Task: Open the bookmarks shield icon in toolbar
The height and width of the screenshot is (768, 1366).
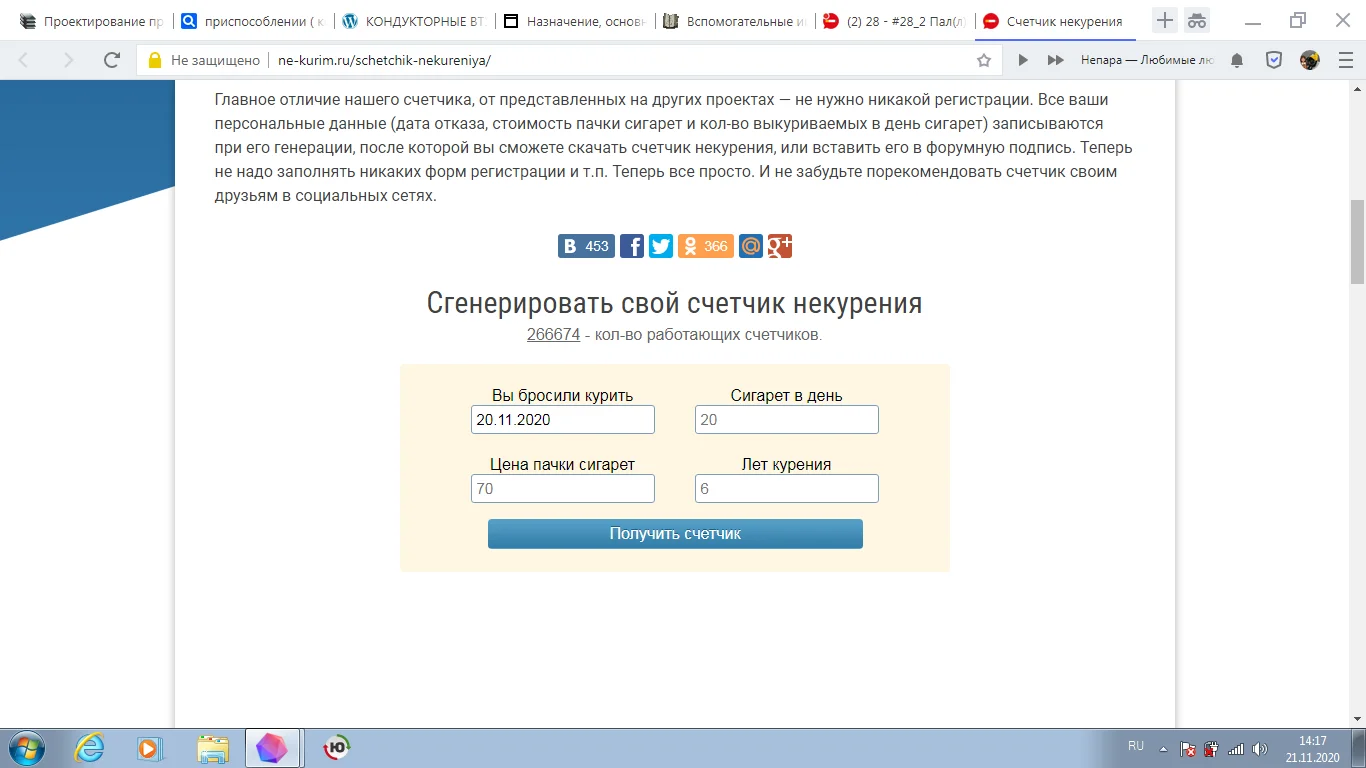Action: tap(1273, 59)
